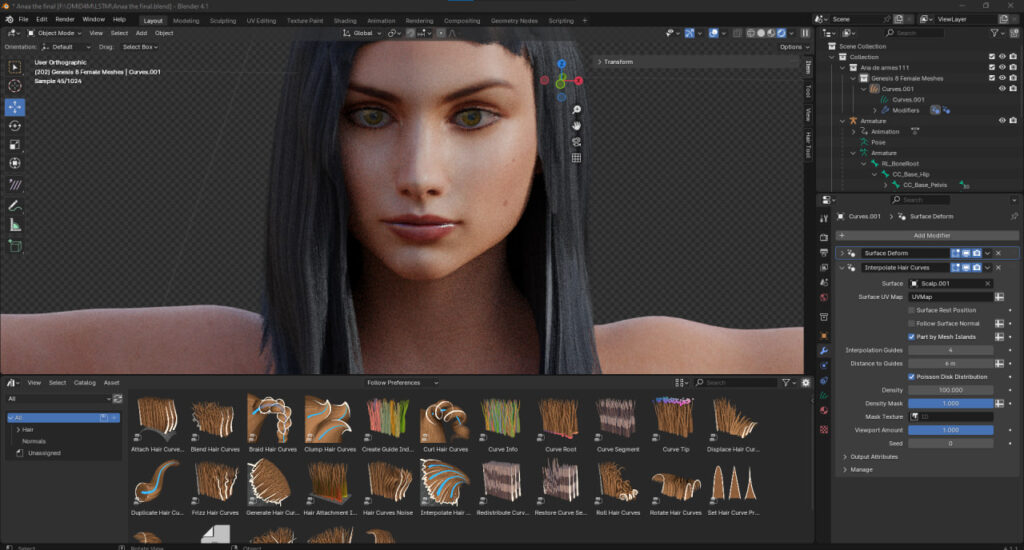The height and width of the screenshot is (550, 1024).
Task: Open the Modifiers wrench properties tab
Action: click(824, 351)
